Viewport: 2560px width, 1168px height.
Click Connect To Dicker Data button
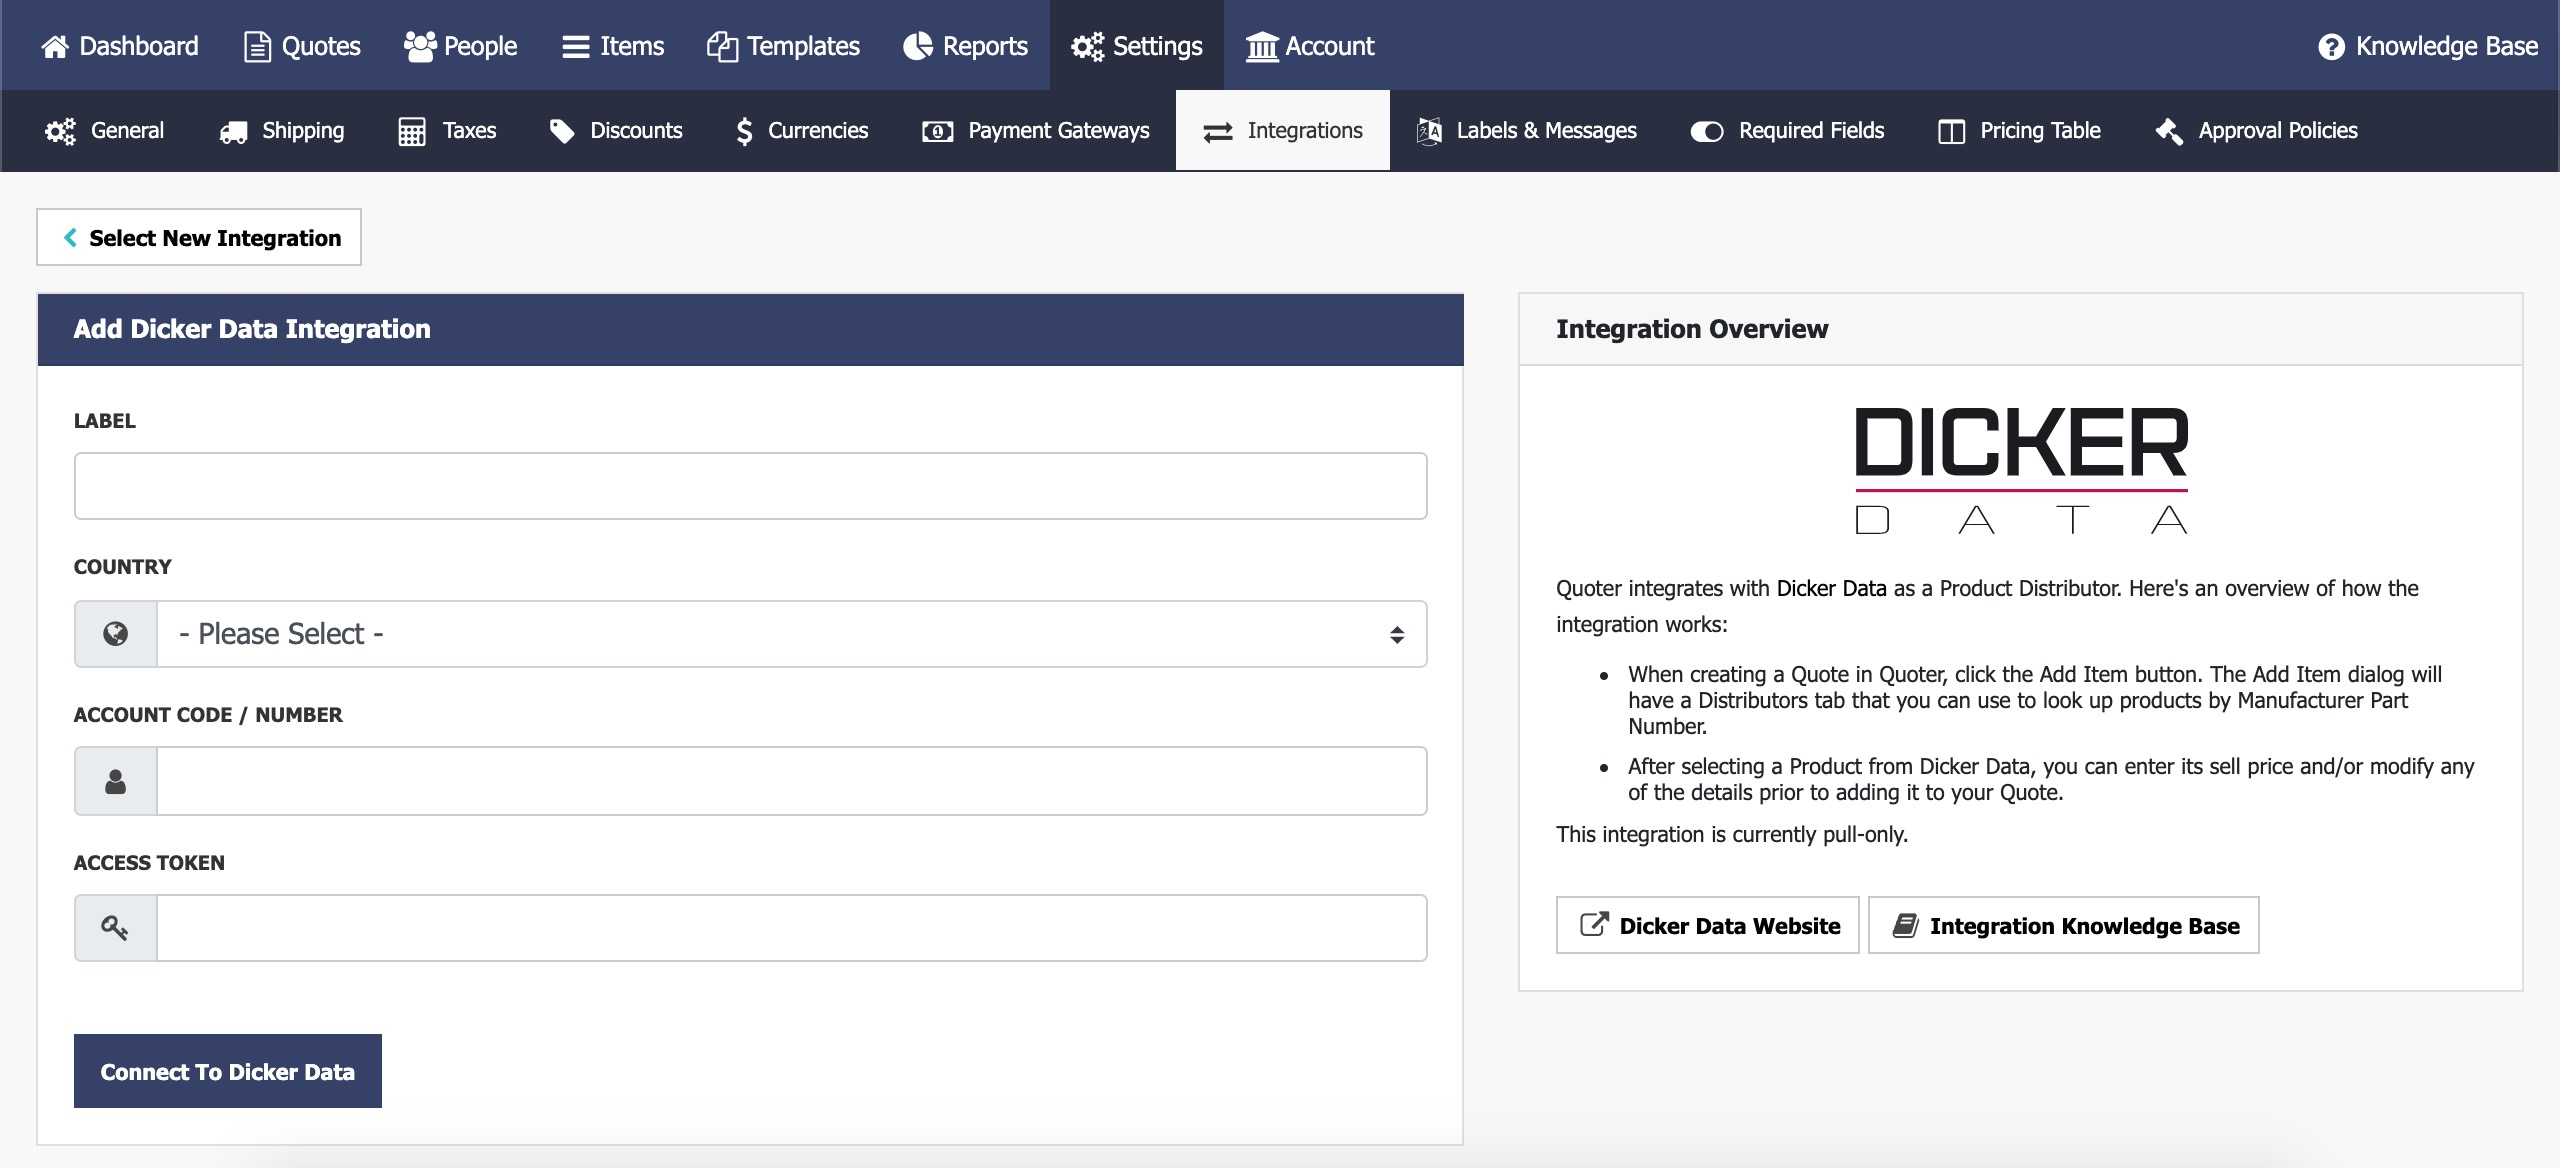[228, 1071]
